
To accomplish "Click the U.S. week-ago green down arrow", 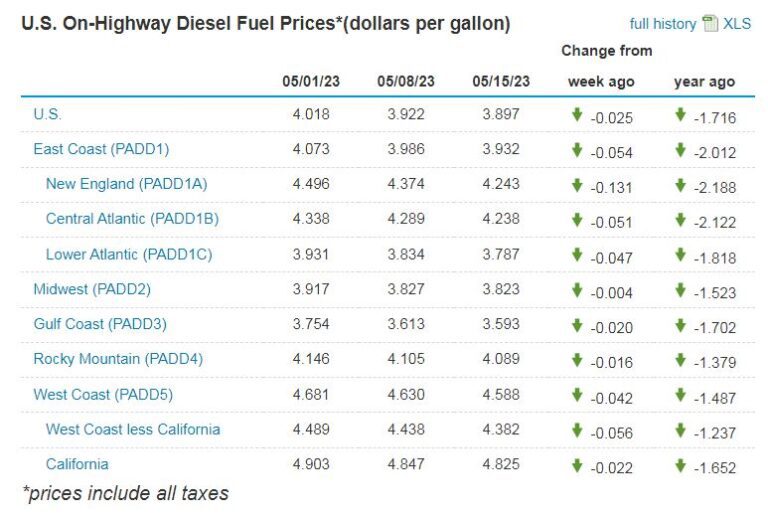I will pyautogui.click(x=577, y=115).
